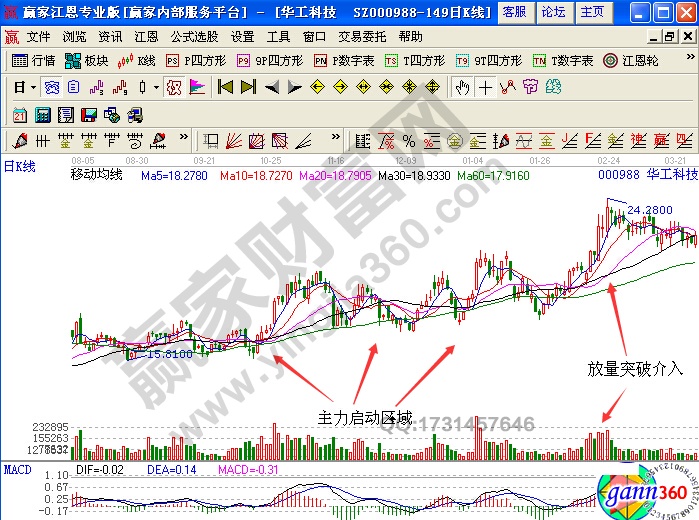Click the crosshair cursor tool

coord(485,87)
